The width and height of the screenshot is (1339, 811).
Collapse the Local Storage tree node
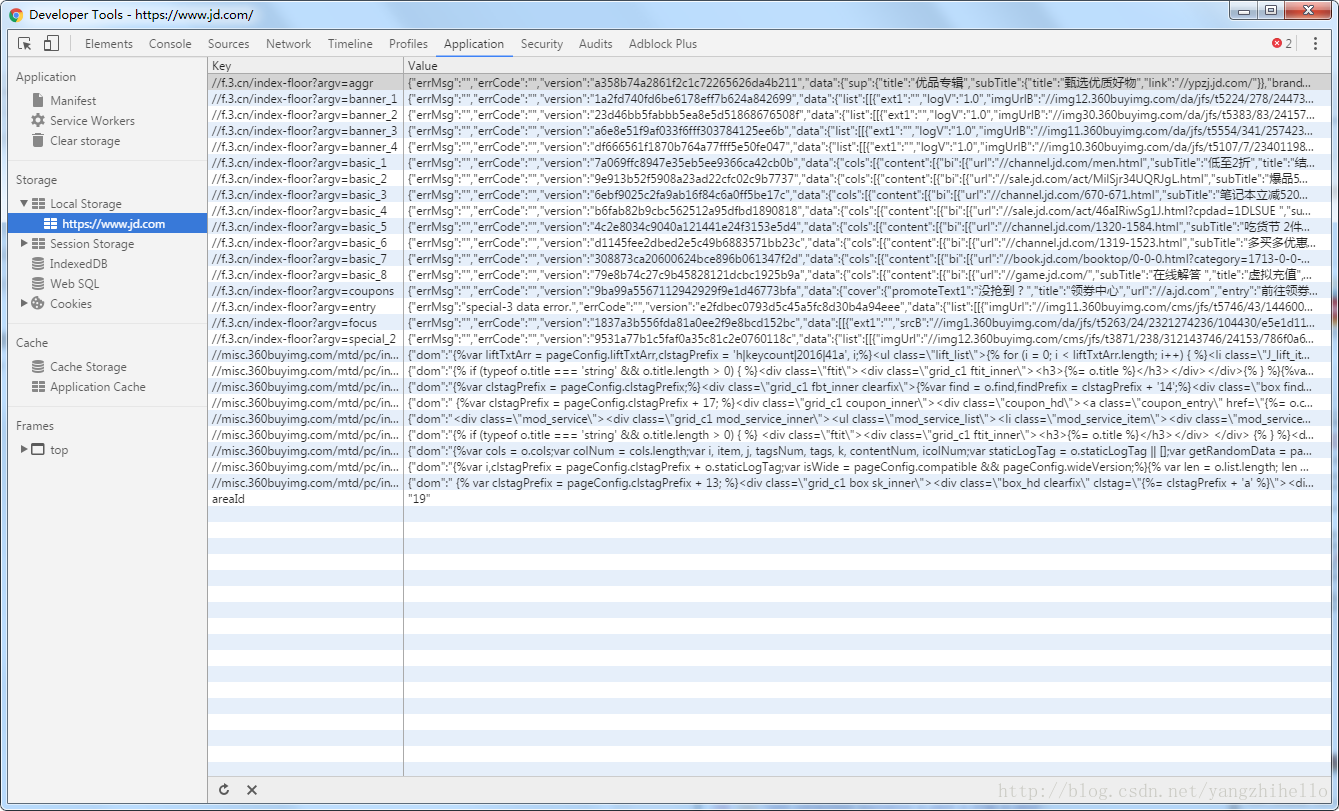tap(25, 204)
